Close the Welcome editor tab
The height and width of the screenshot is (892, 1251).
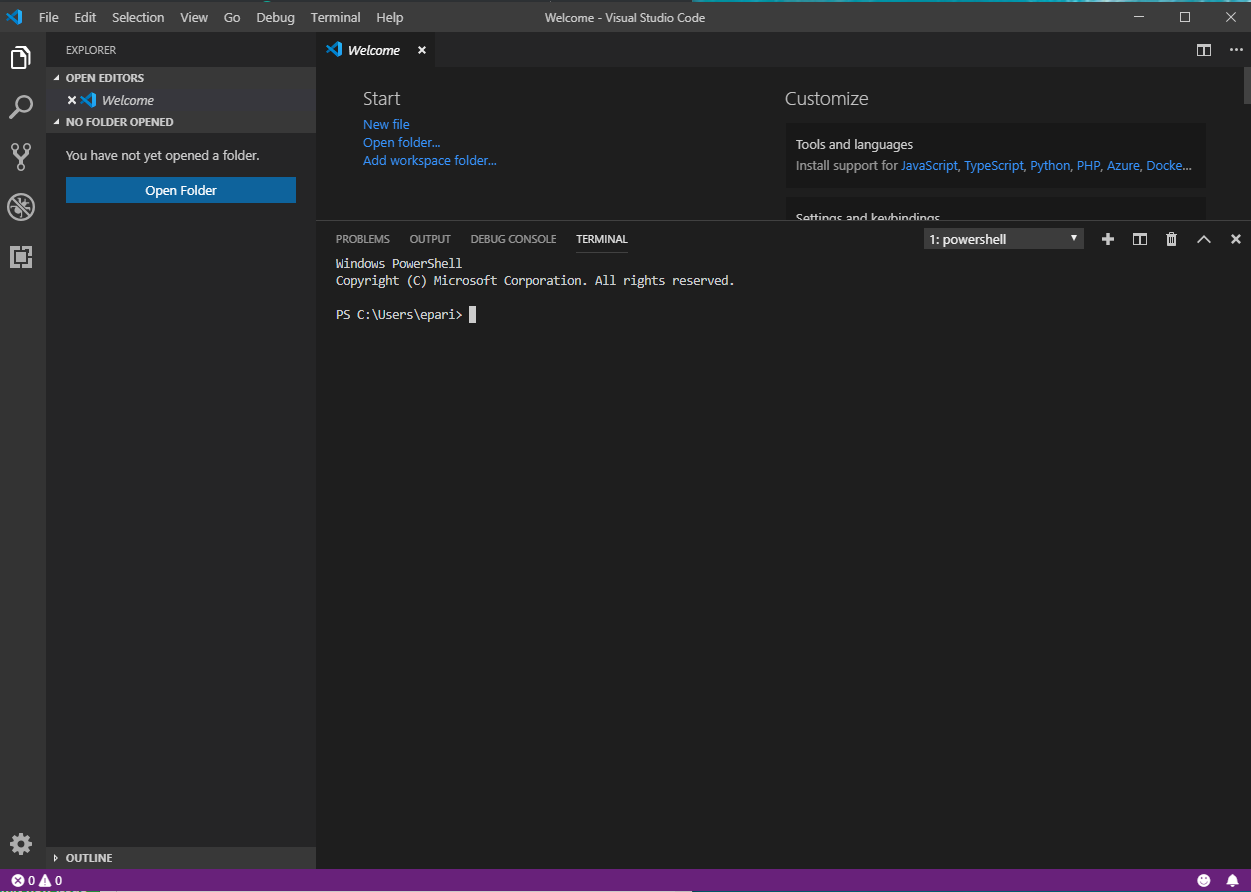point(422,50)
